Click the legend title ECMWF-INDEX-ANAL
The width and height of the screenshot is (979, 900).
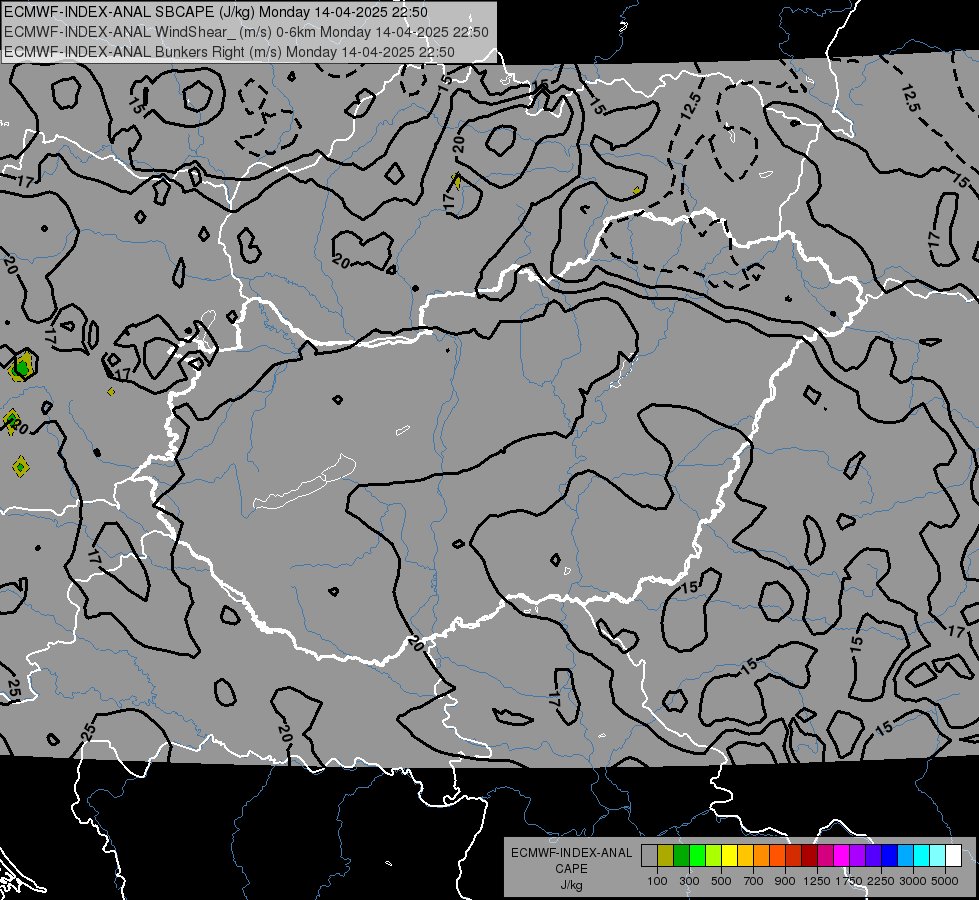point(571,853)
